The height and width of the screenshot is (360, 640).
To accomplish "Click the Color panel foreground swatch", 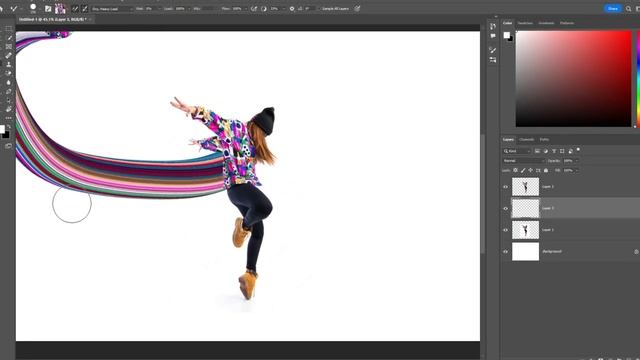I will tap(507, 35).
